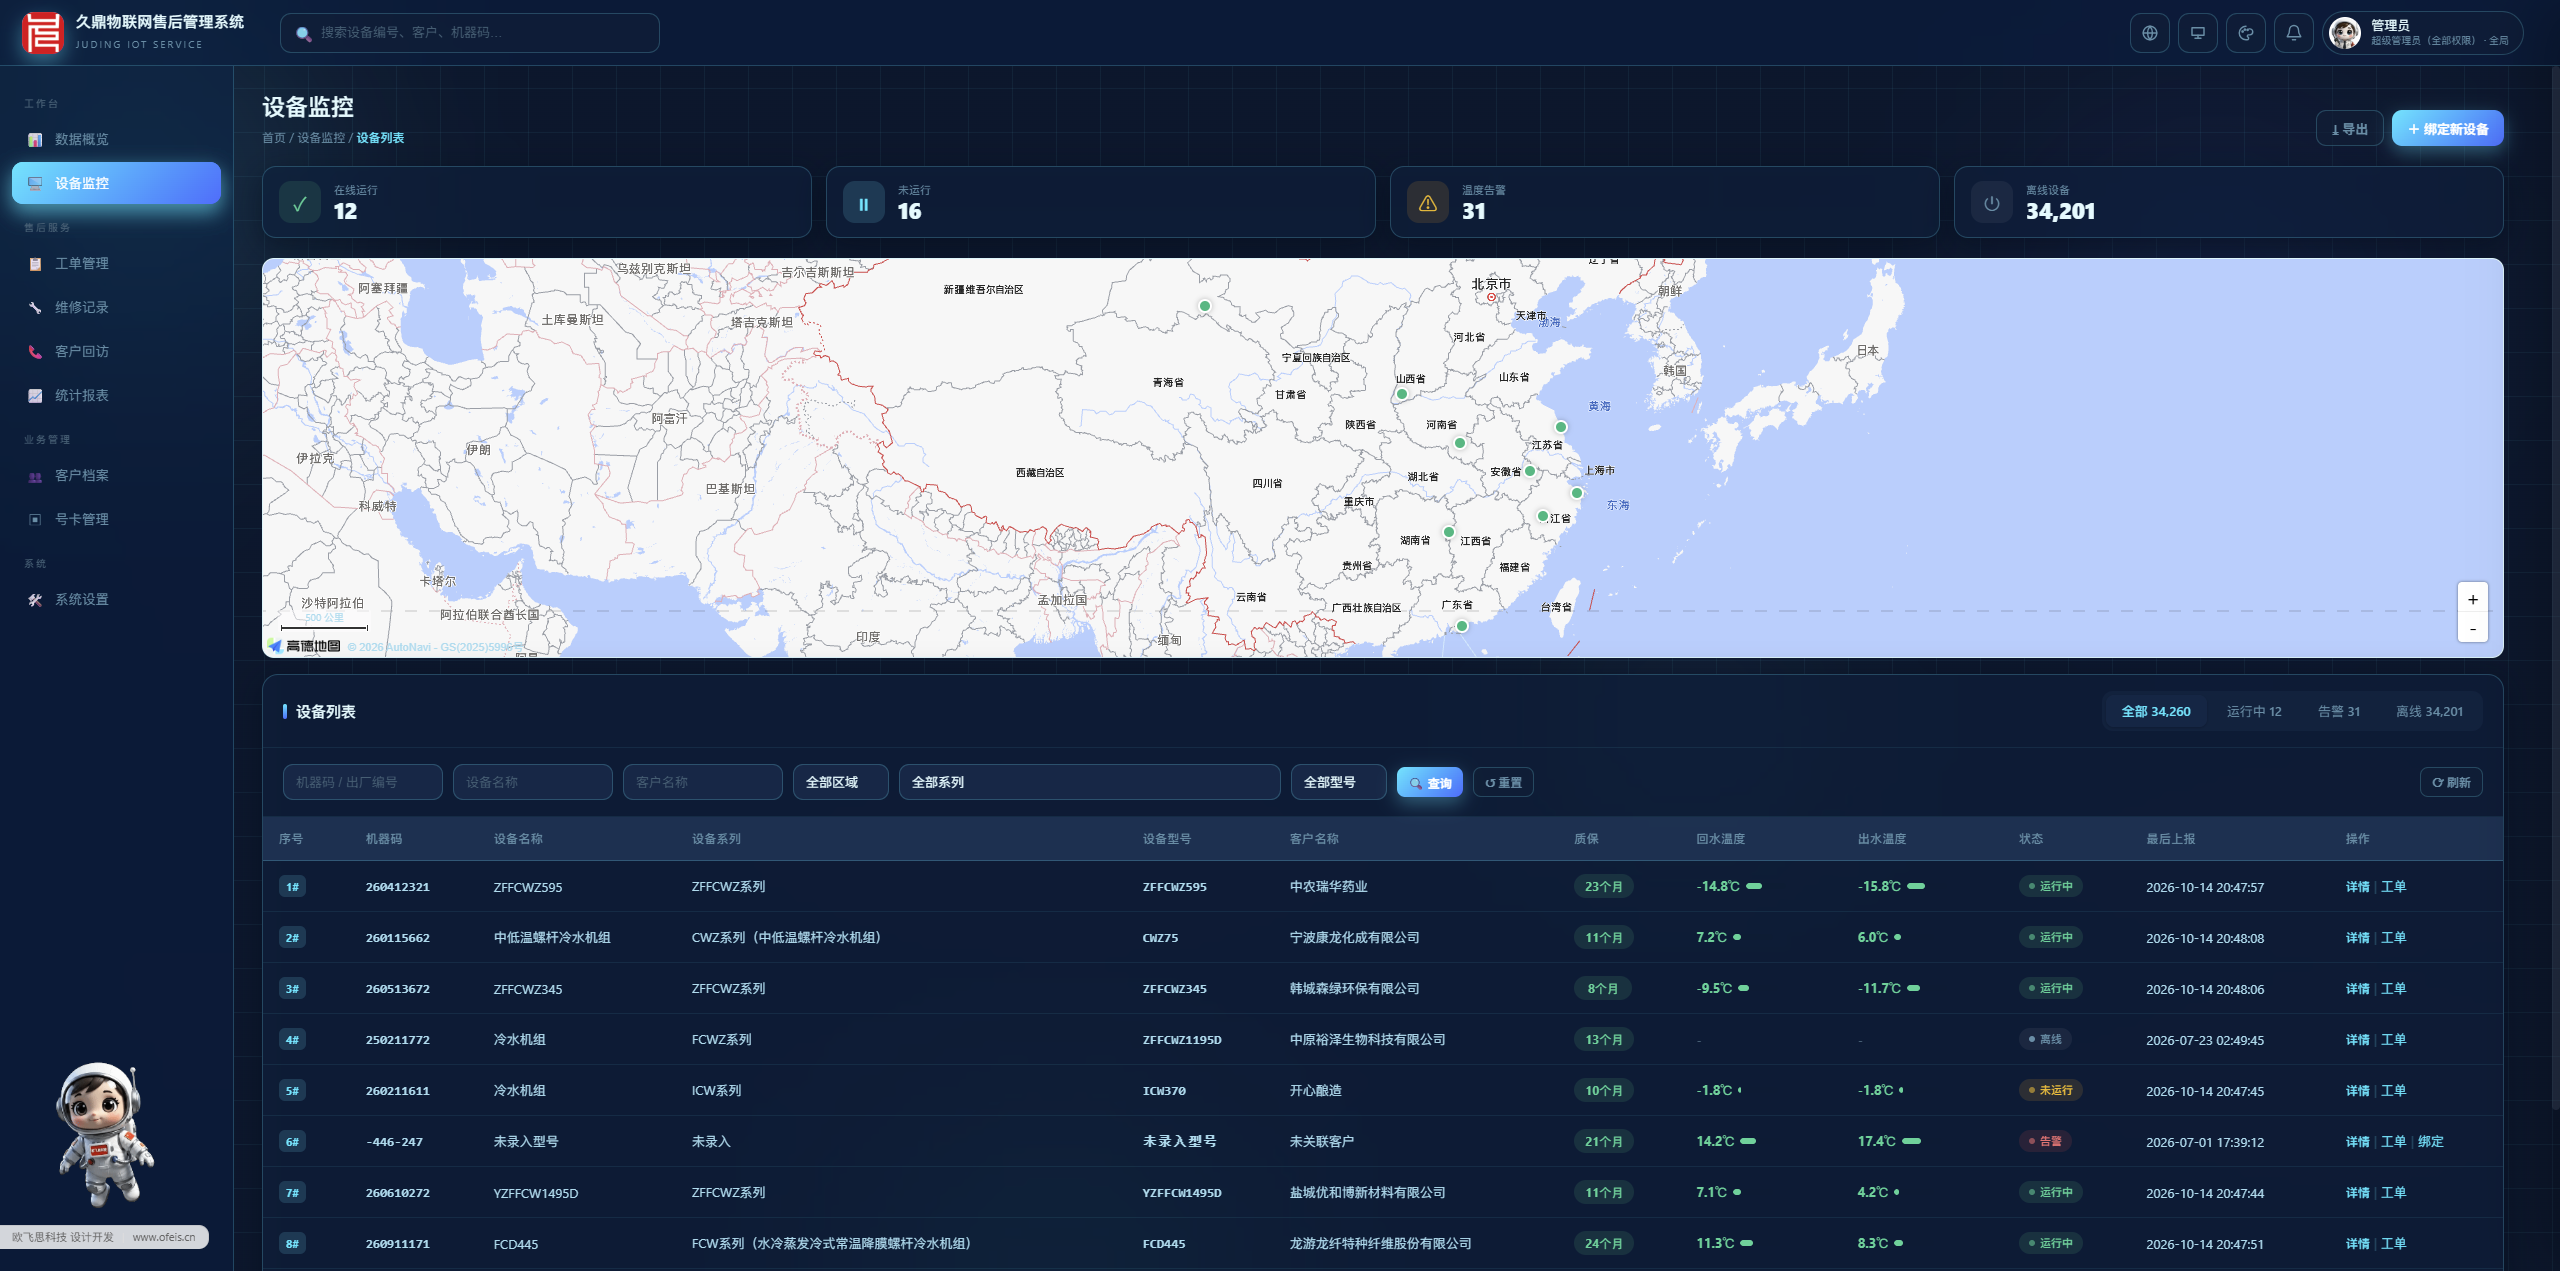Switch to the 全部 34,260 tab
This screenshot has height=1271, width=2560.
2155,711
